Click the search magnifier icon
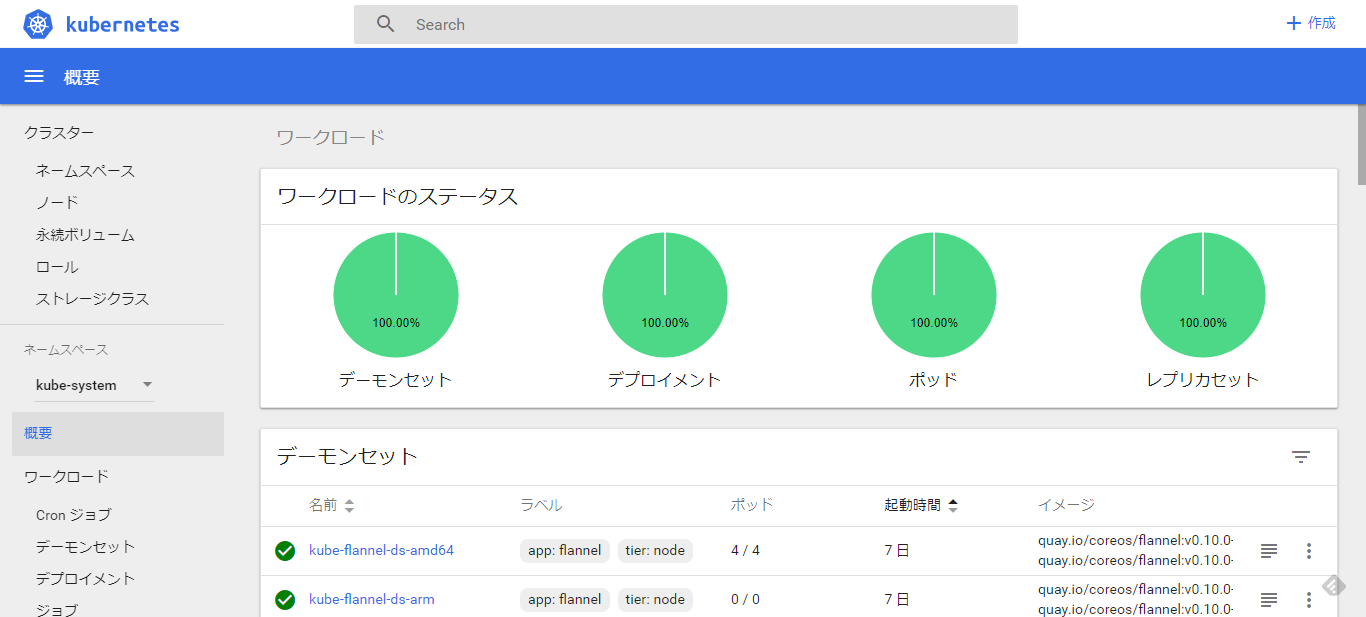1366x617 pixels. click(x=385, y=23)
